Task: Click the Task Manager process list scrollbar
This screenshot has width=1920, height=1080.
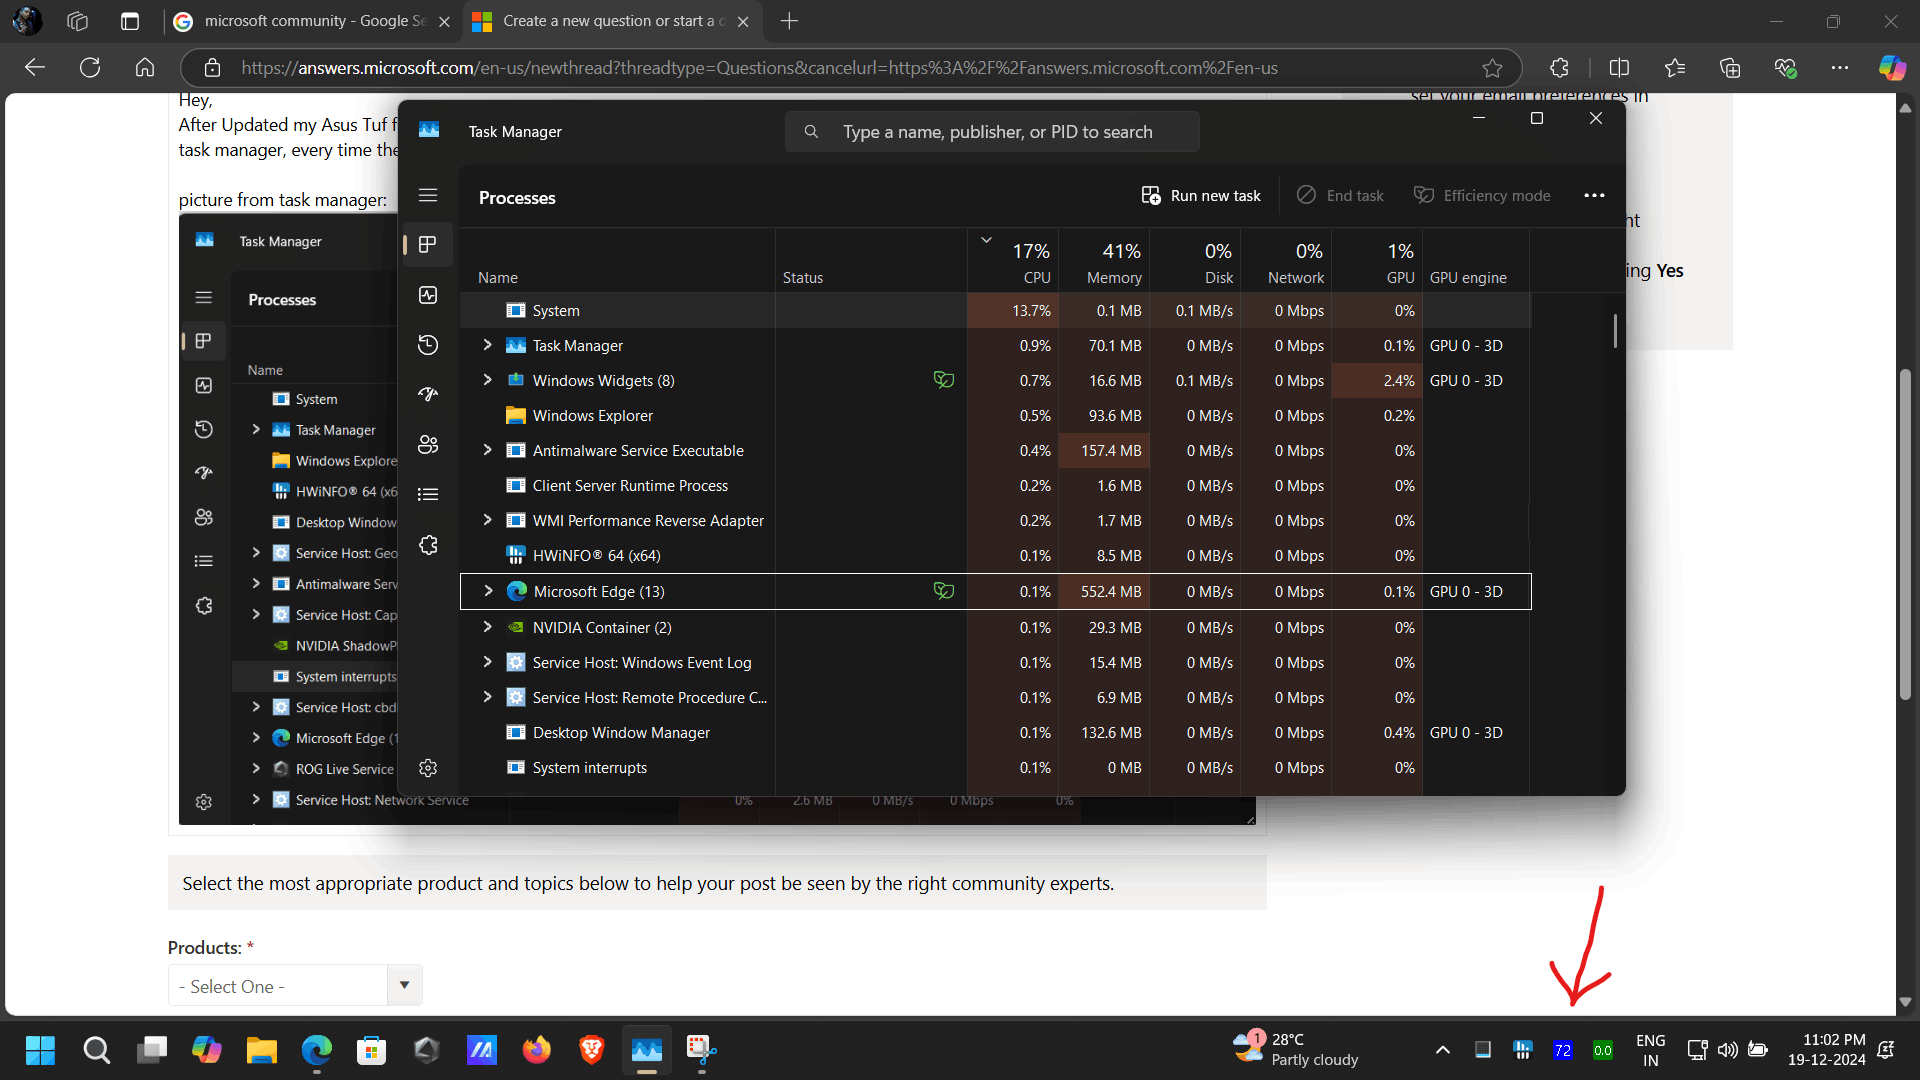Action: (x=1615, y=332)
